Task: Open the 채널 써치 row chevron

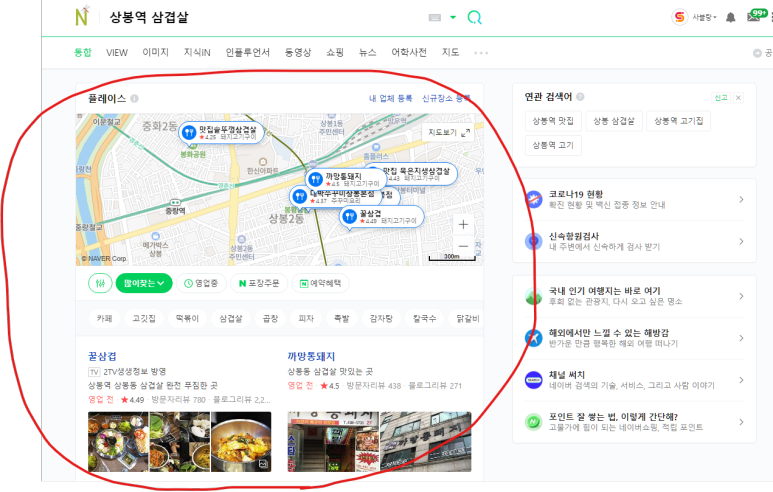Action: coord(741,380)
